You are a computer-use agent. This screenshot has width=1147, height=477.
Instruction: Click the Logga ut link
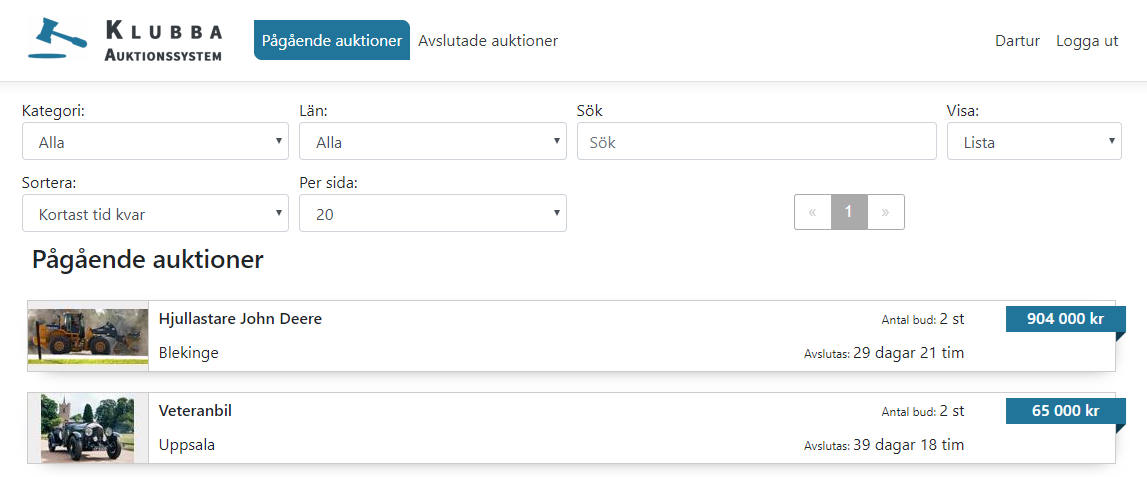click(1087, 41)
